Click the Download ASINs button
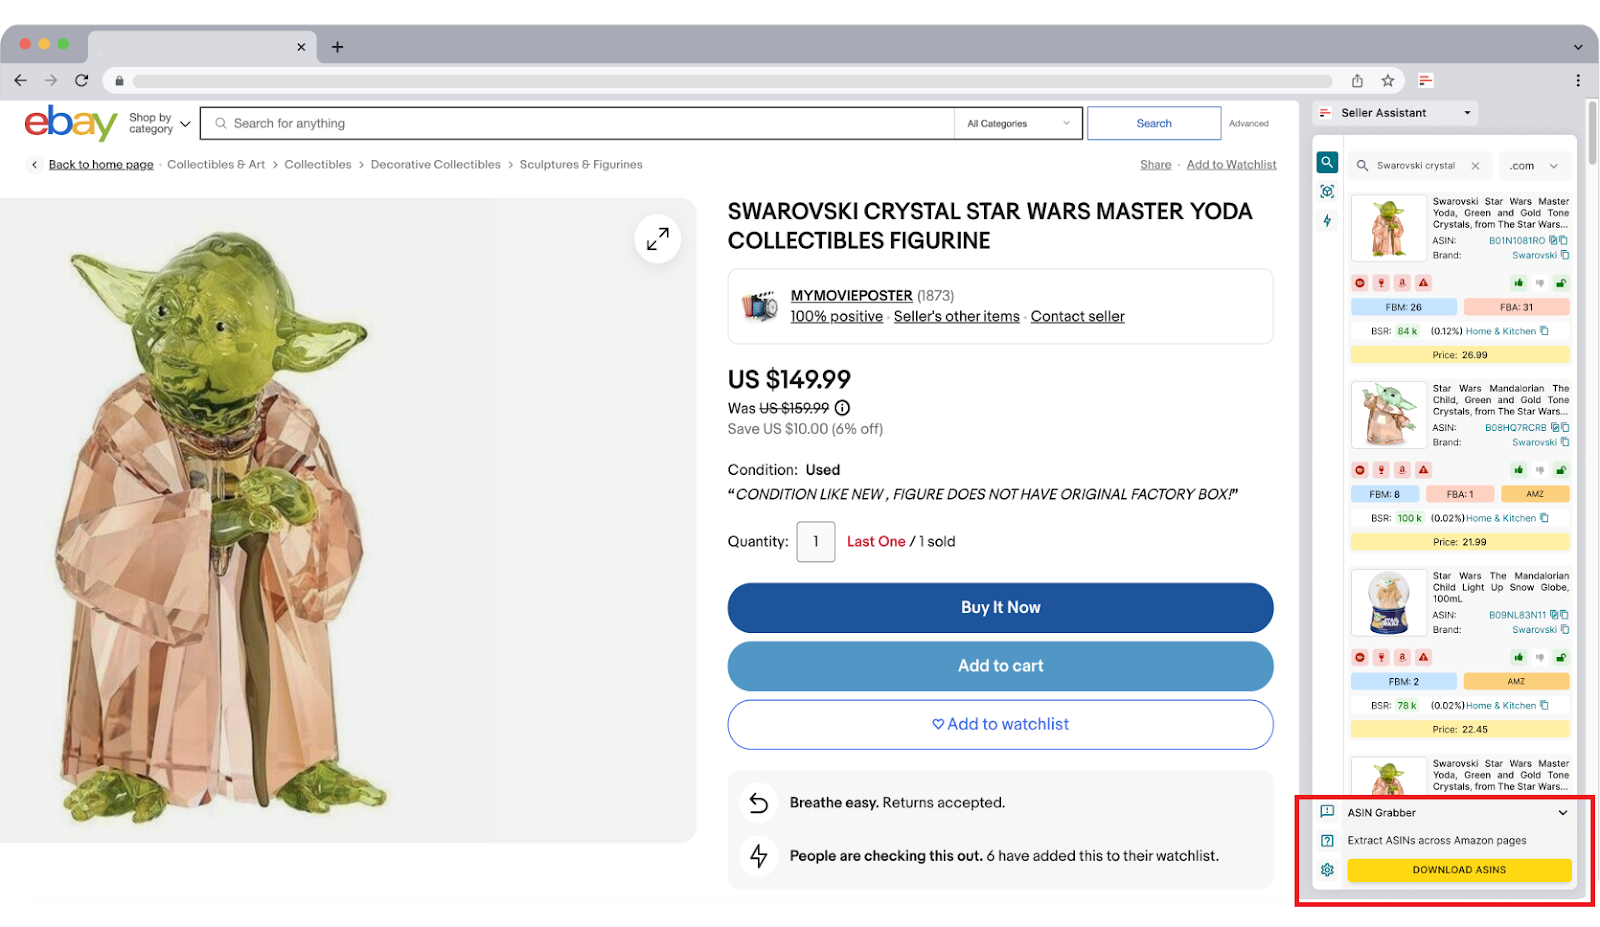 click(x=1459, y=870)
